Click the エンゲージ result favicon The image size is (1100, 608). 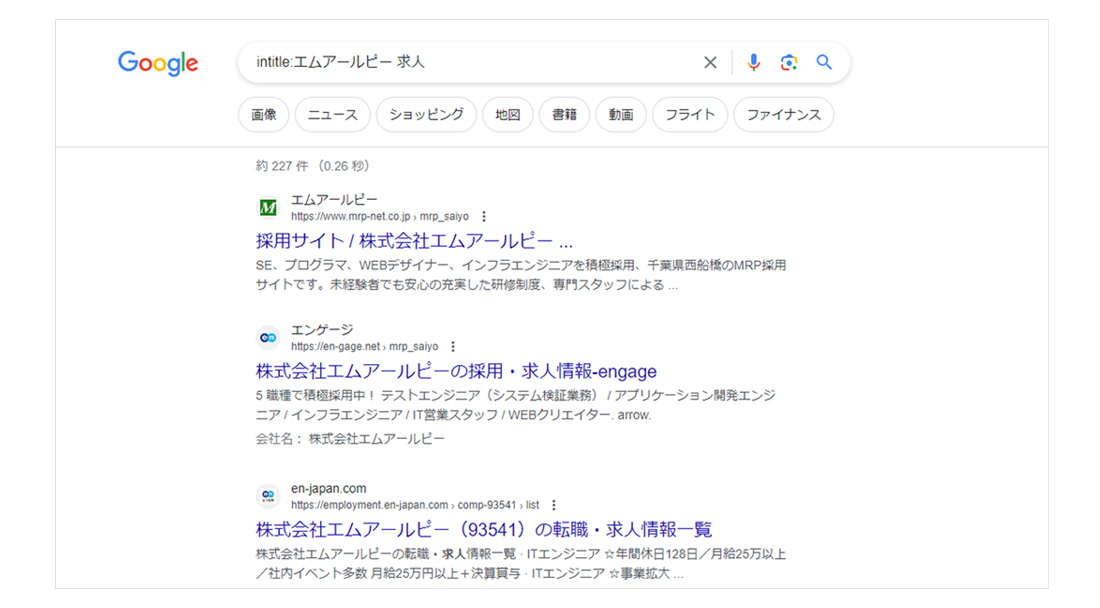click(x=268, y=338)
